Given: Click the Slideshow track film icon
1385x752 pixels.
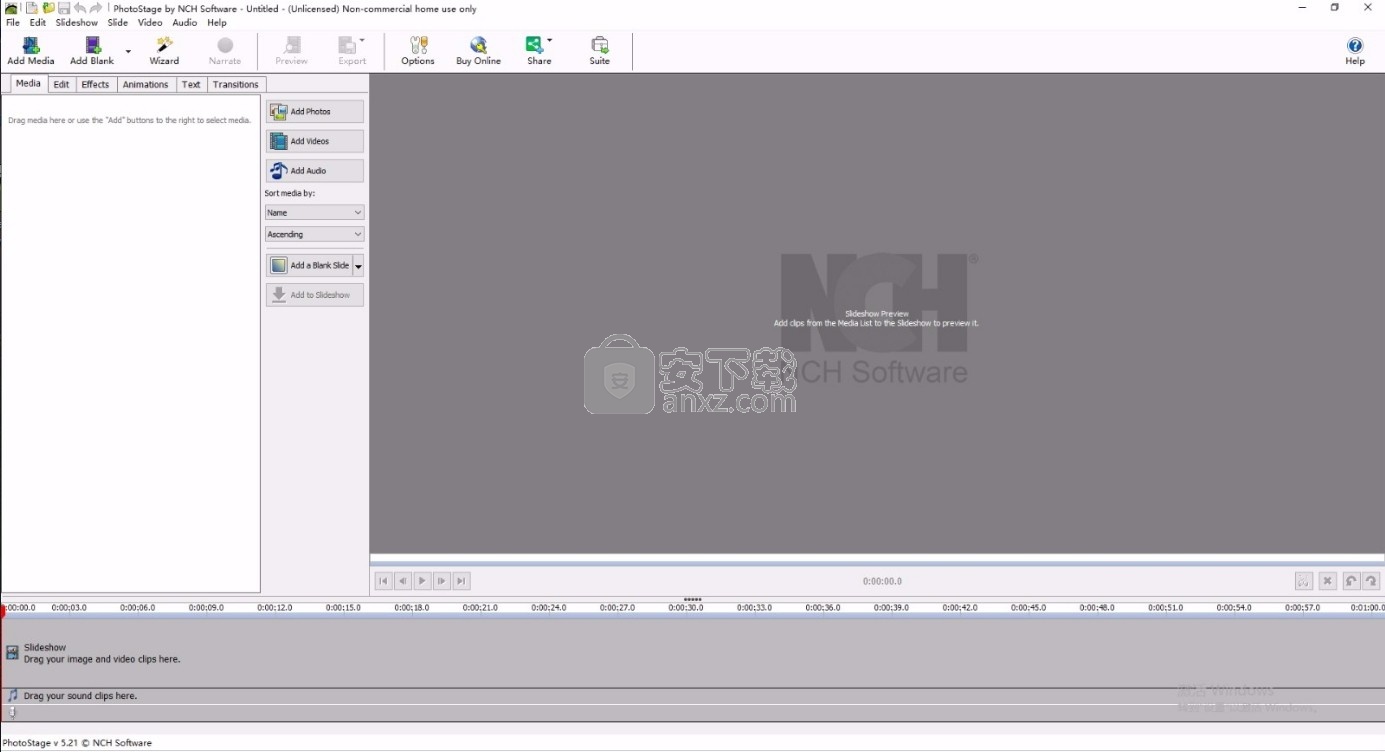Looking at the screenshot, I should pyautogui.click(x=12, y=653).
